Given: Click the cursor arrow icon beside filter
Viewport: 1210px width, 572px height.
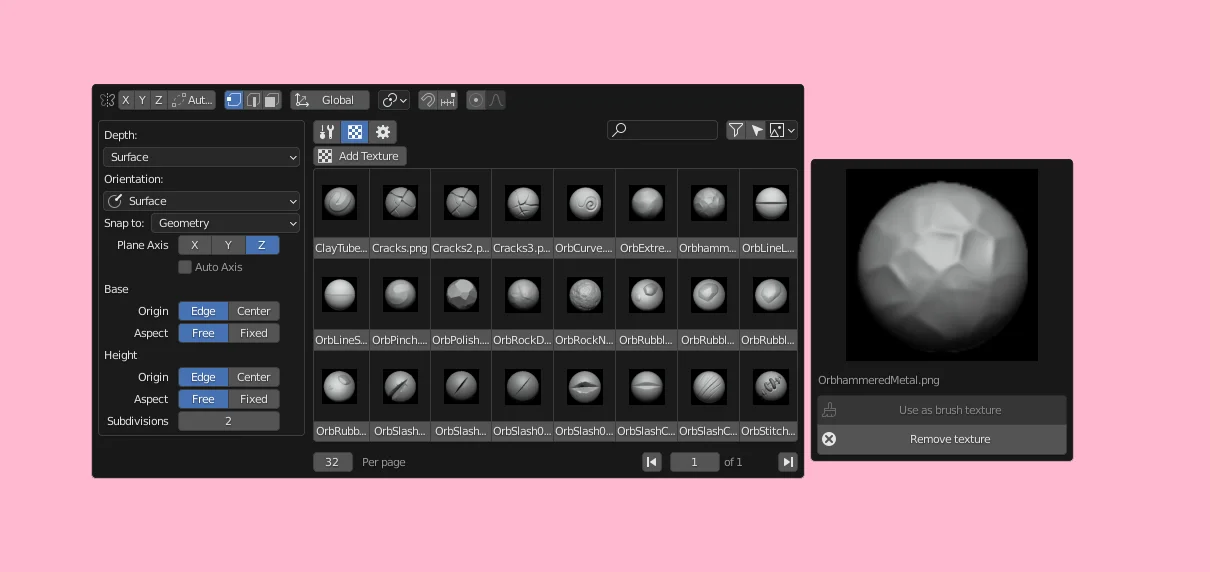Looking at the screenshot, I should (757, 130).
